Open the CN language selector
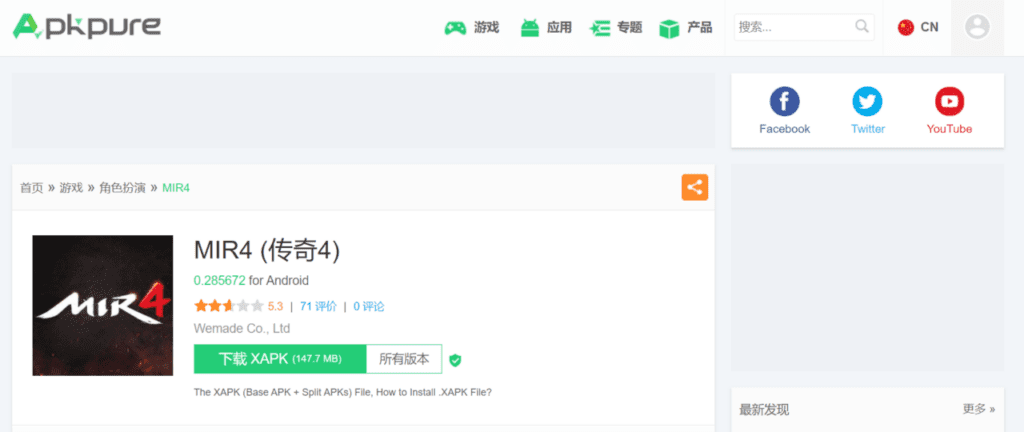The width and height of the screenshot is (1024, 432). (918, 27)
